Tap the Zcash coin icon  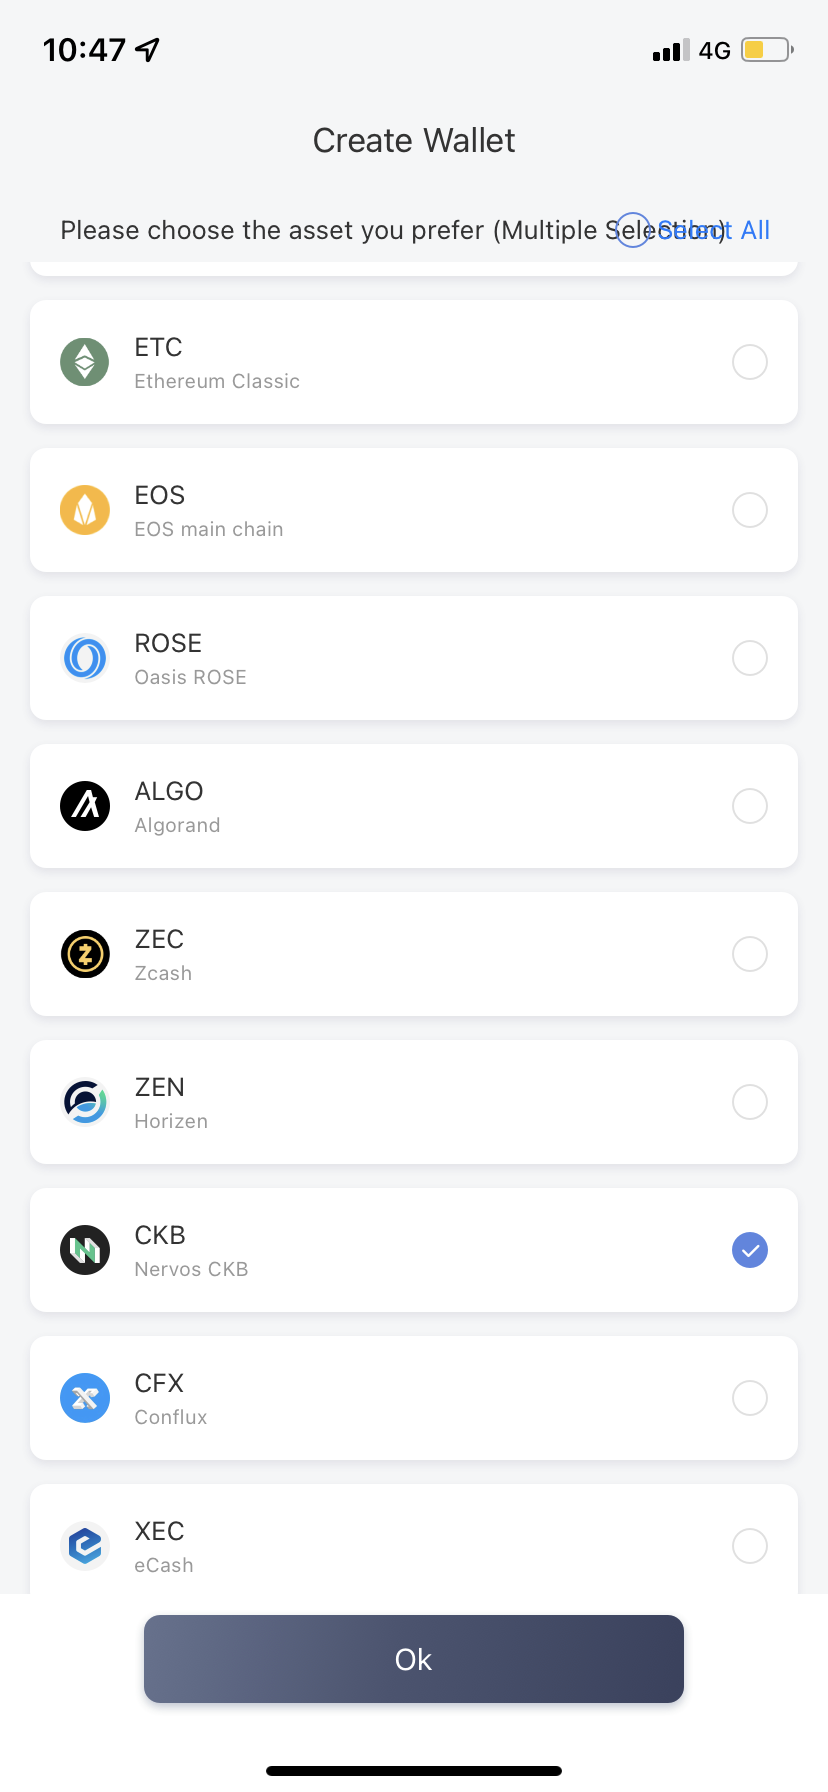pyautogui.click(x=85, y=954)
